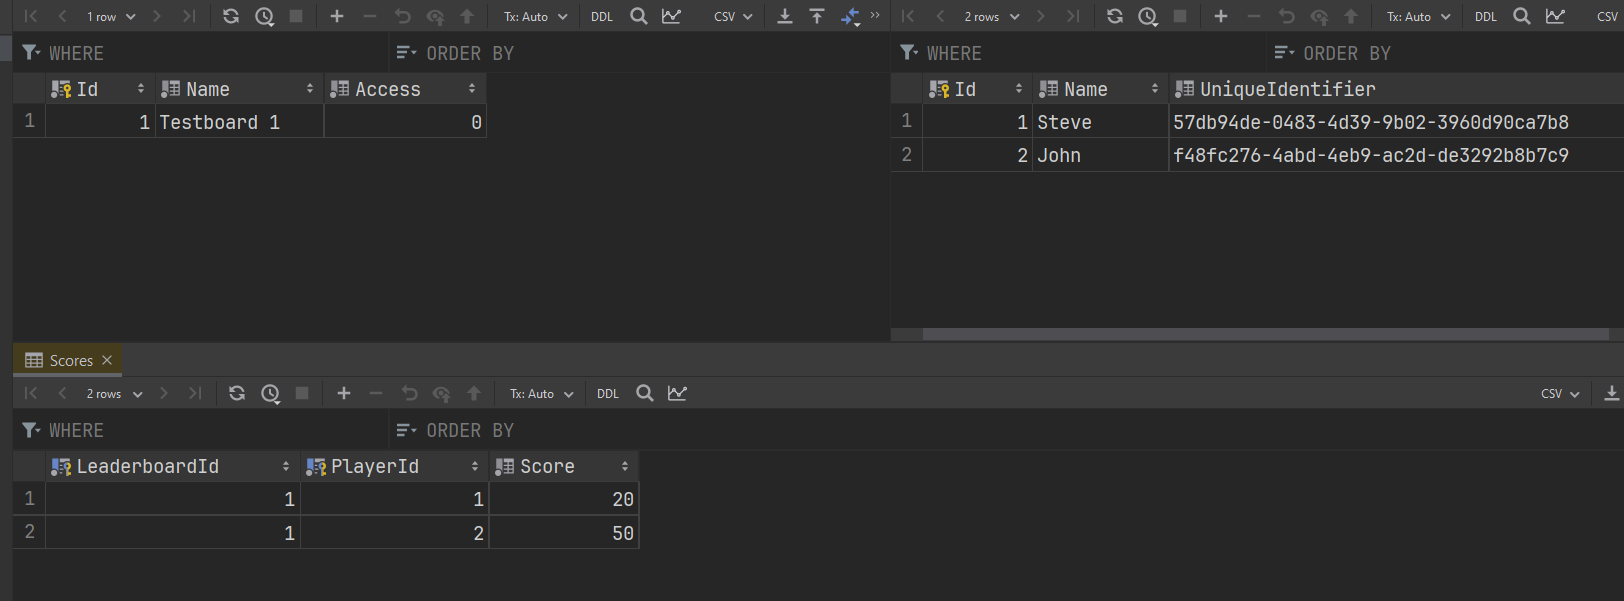Open DDL in UniqueIdentifier table panel
1624x601 pixels.
[x=1486, y=17]
